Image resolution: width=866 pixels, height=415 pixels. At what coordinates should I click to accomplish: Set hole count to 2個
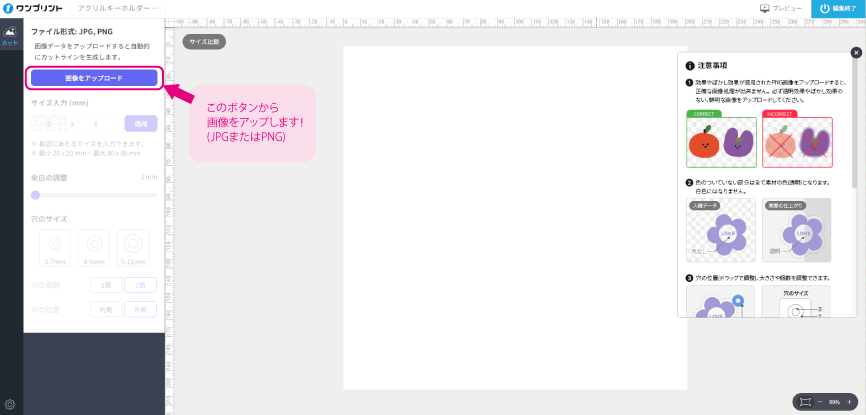[140, 285]
